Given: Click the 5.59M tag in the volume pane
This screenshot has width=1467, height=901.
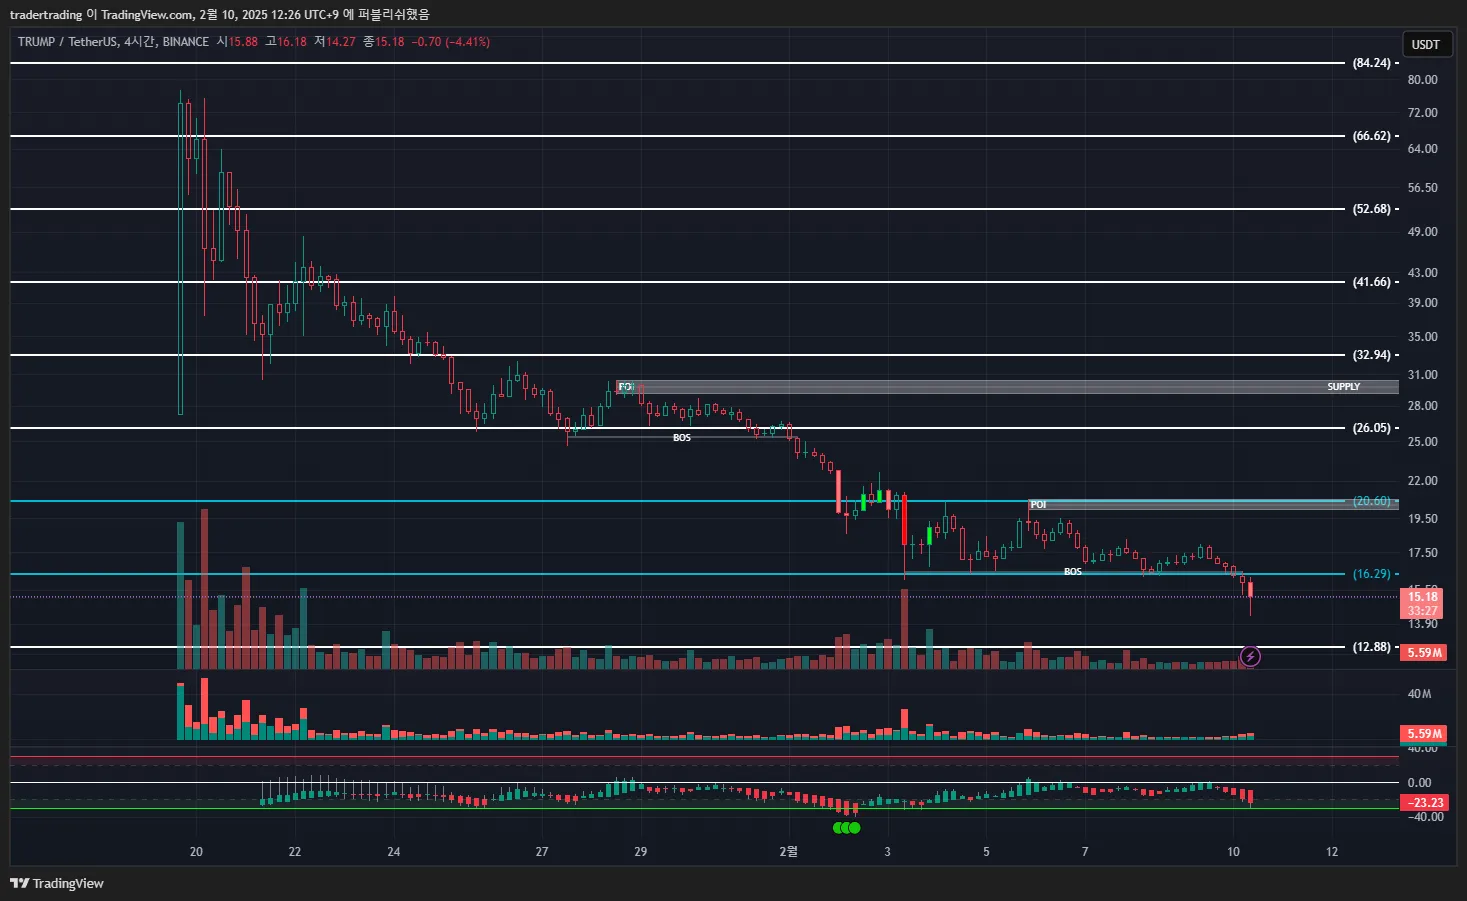Looking at the screenshot, I should click(1424, 734).
